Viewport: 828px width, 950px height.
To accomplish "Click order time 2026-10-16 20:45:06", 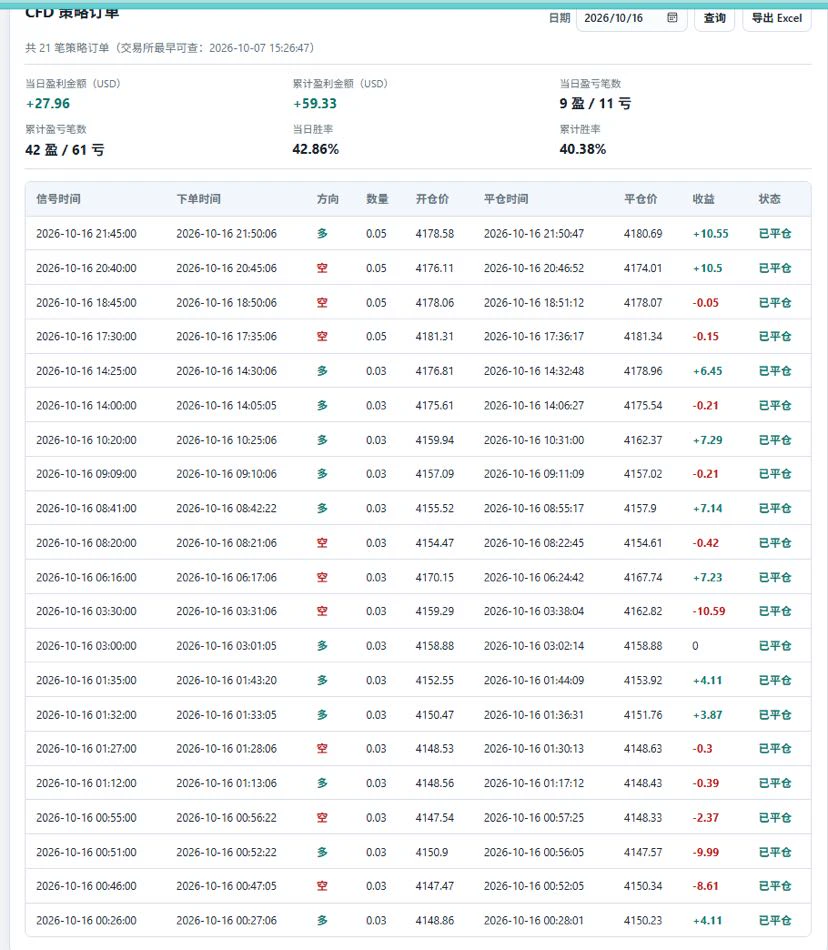I will pos(227,268).
